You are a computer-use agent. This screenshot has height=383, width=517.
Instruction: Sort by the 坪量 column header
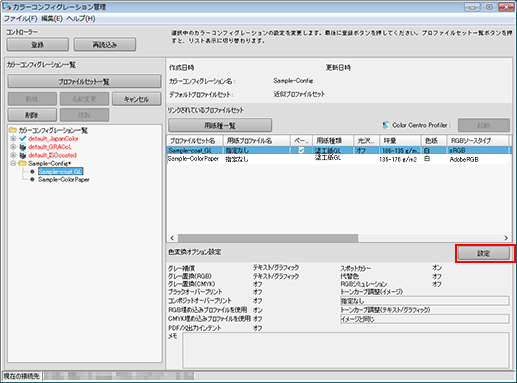pos(400,141)
